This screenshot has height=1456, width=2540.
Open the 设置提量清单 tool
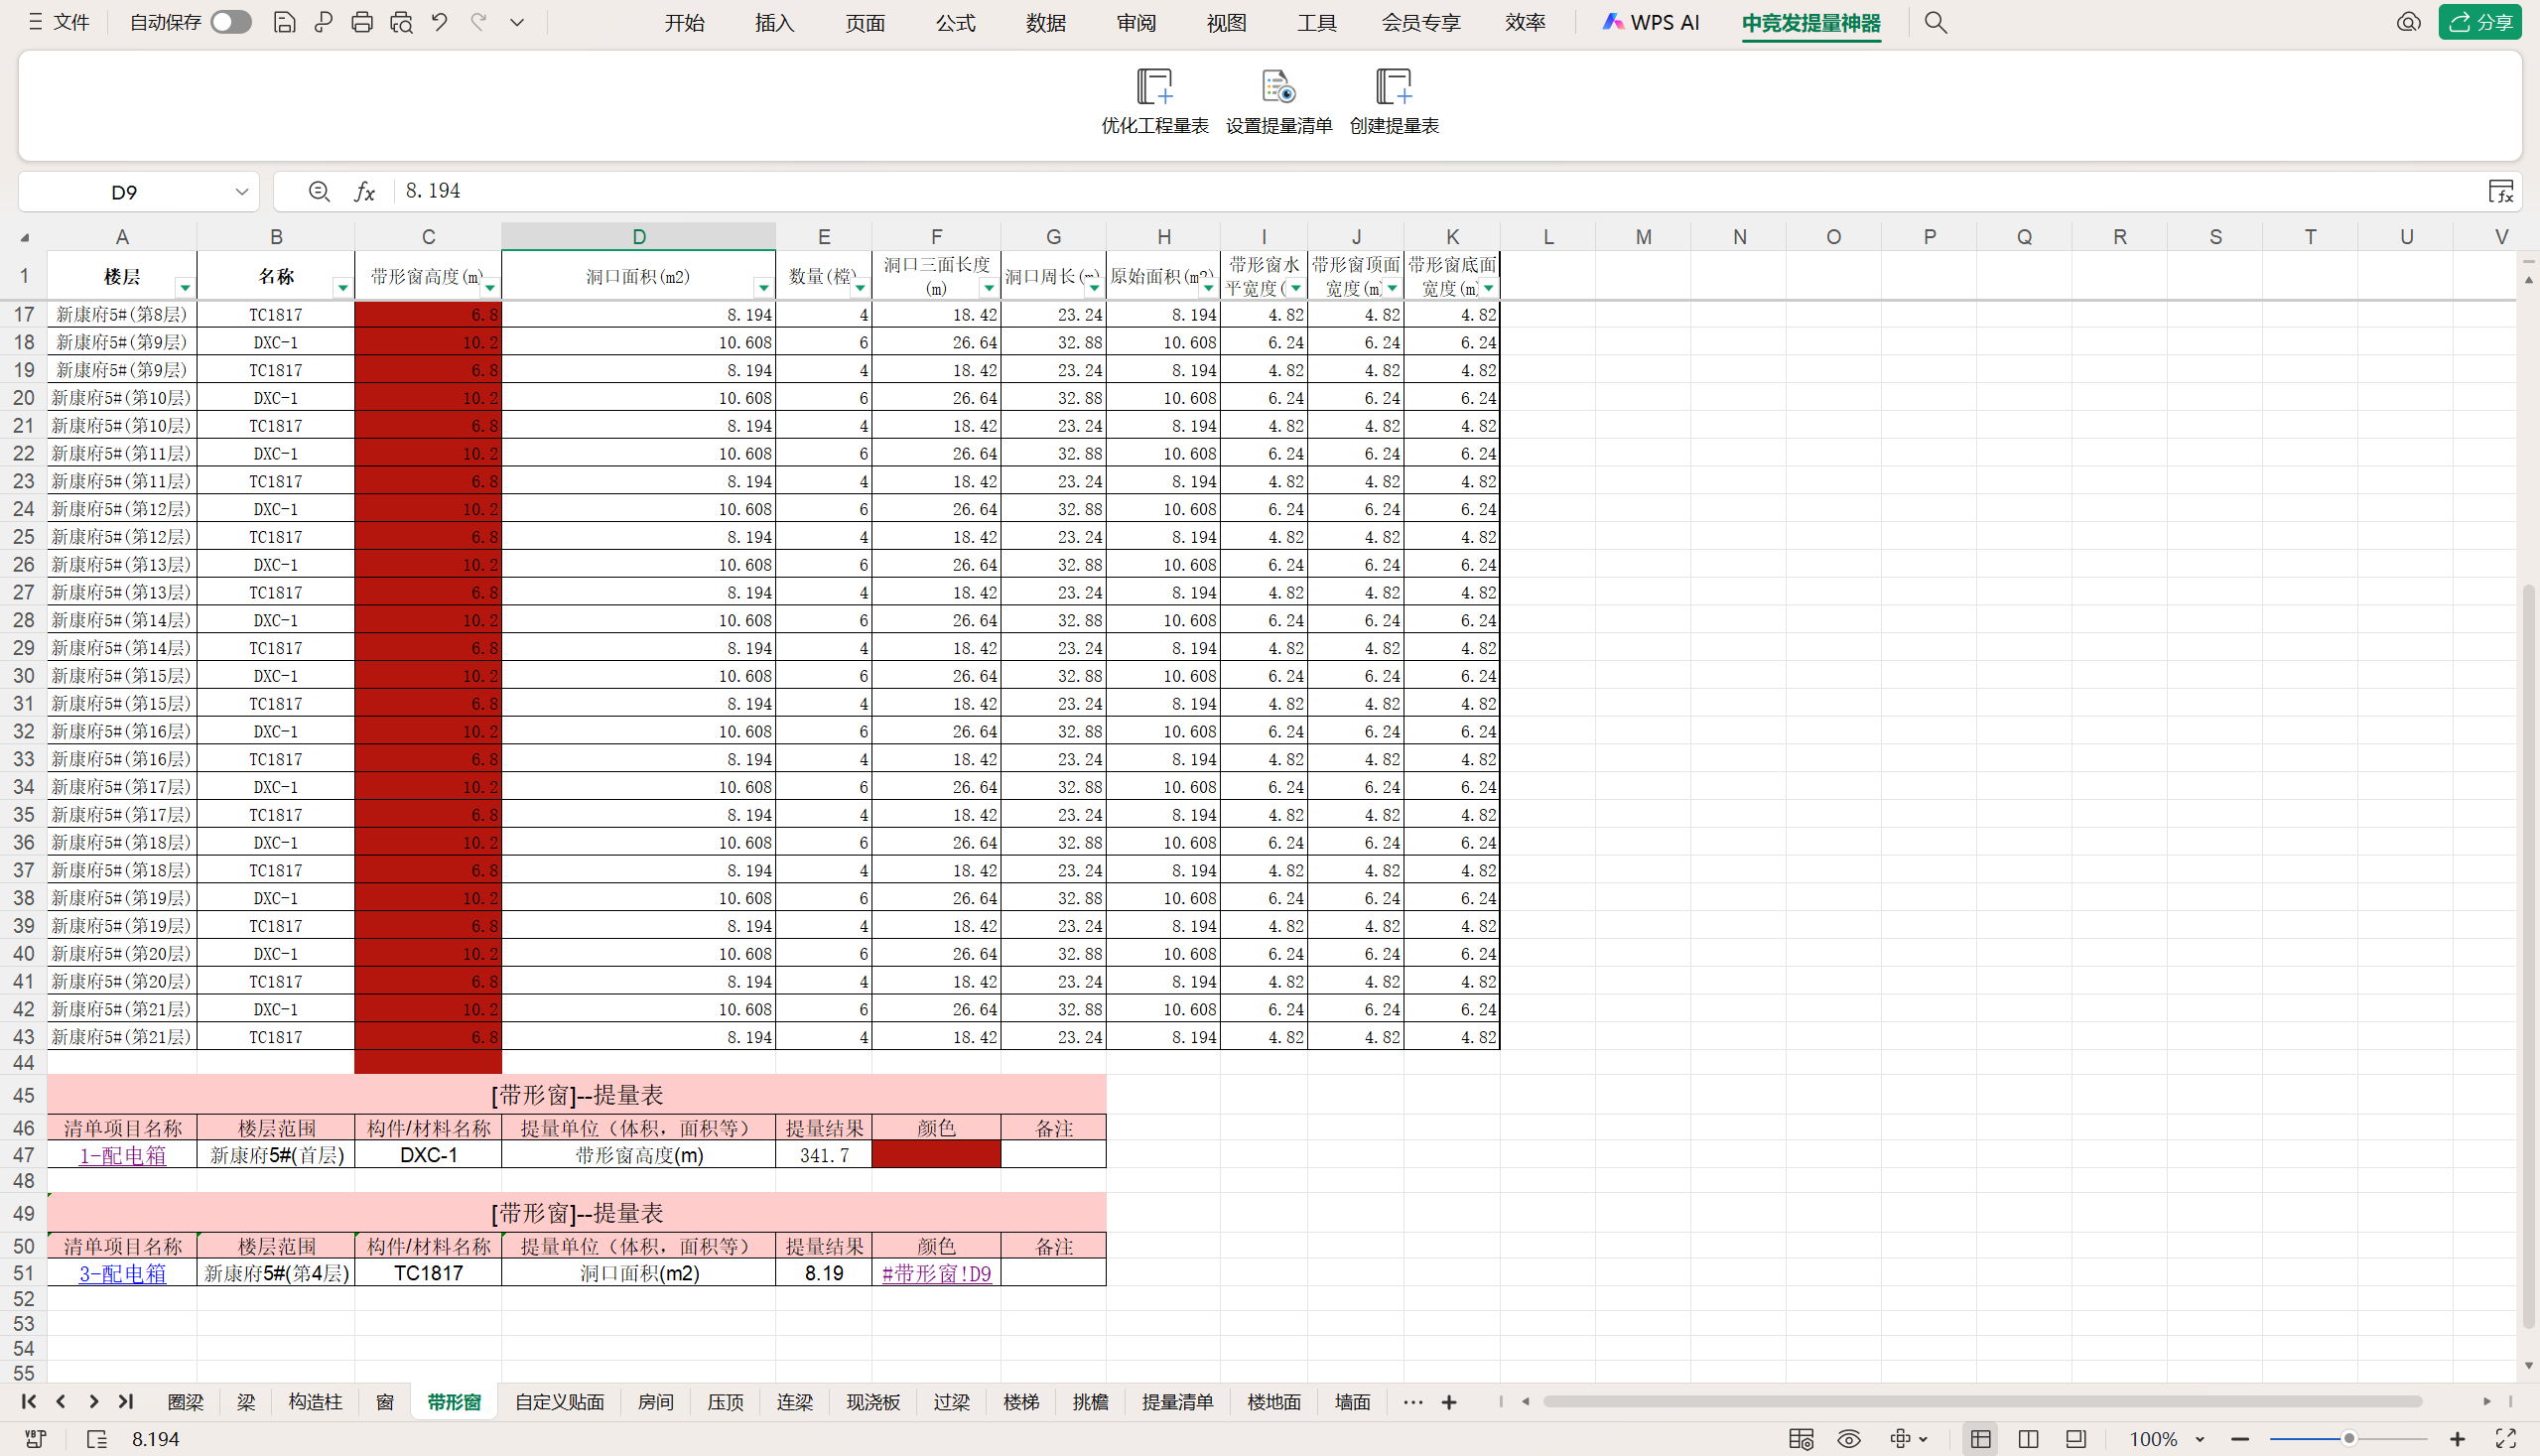[1278, 88]
